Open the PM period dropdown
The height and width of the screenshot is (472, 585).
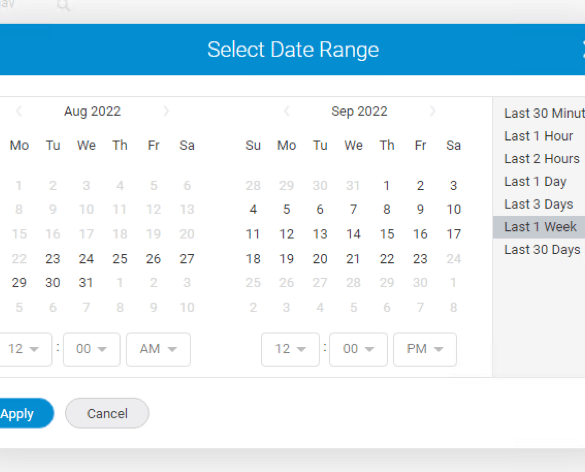(425, 349)
